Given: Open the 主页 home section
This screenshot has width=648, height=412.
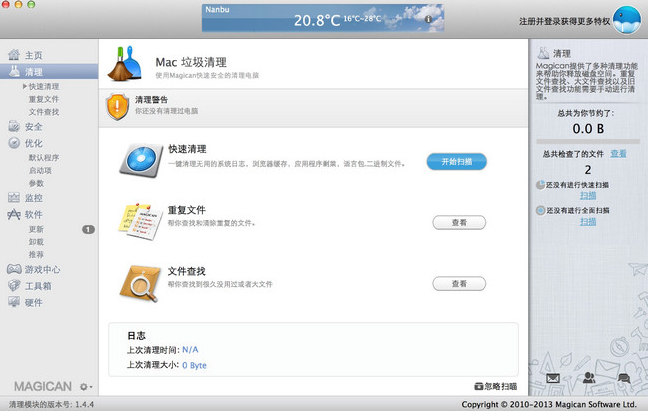Looking at the screenshot, I should [33, 55].
